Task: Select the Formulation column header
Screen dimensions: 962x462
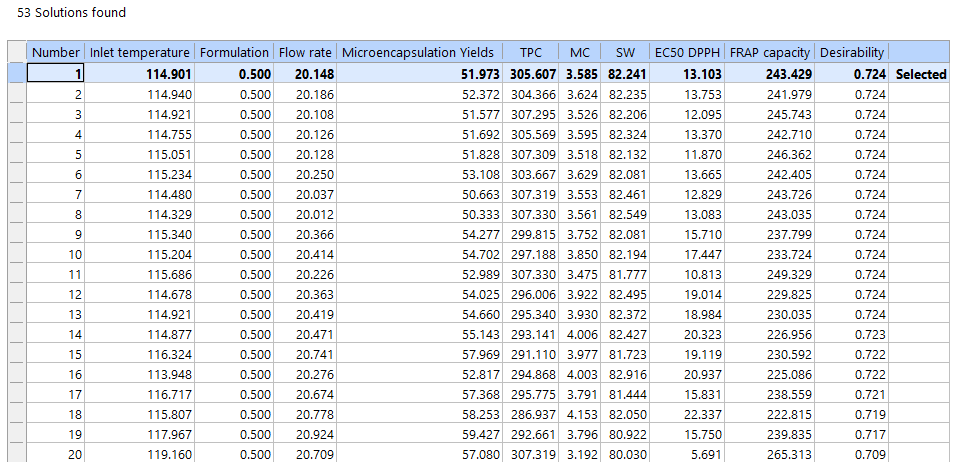Action: 234,53
